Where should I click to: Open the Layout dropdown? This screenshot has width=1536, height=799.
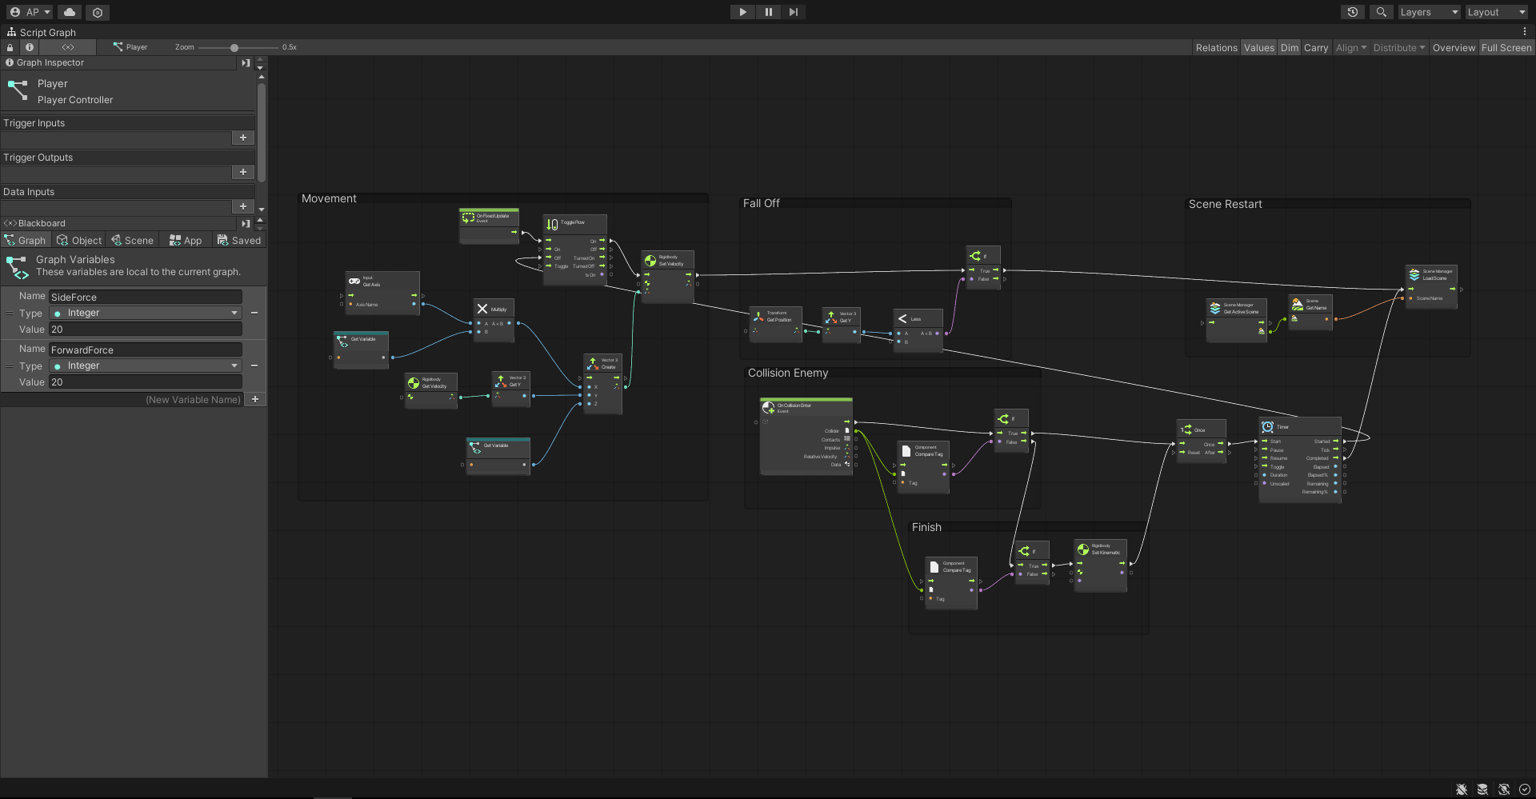tap(1496, 12)
